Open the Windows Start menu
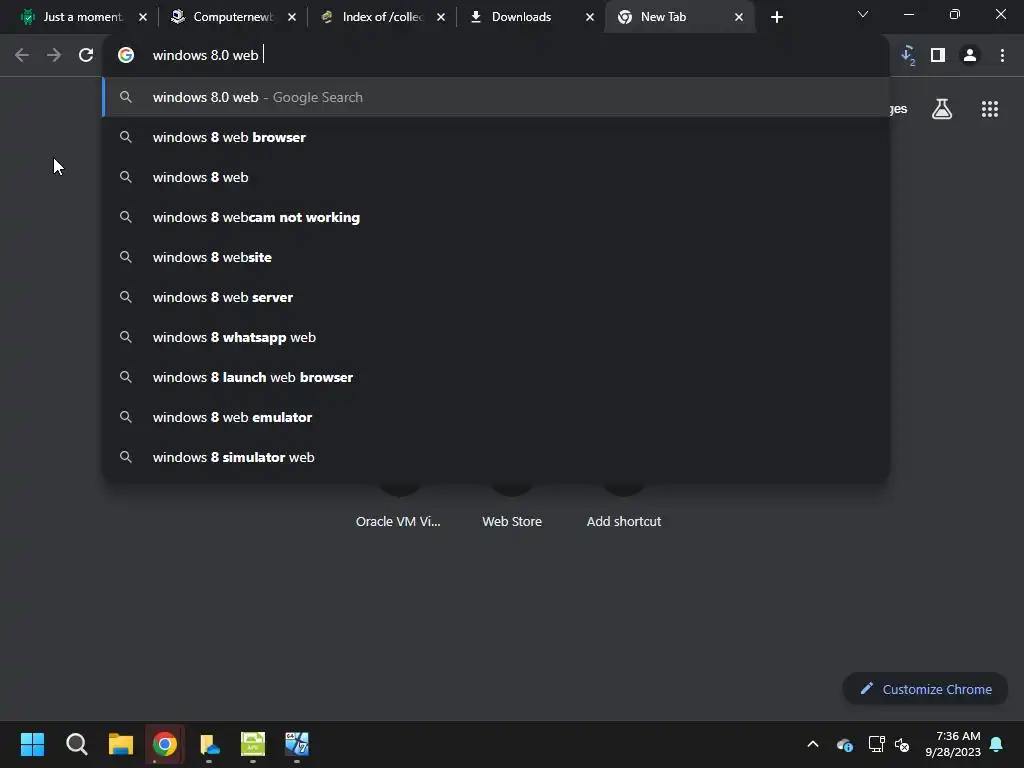Screen dimensions: 1024x768 tap(33, 744)
